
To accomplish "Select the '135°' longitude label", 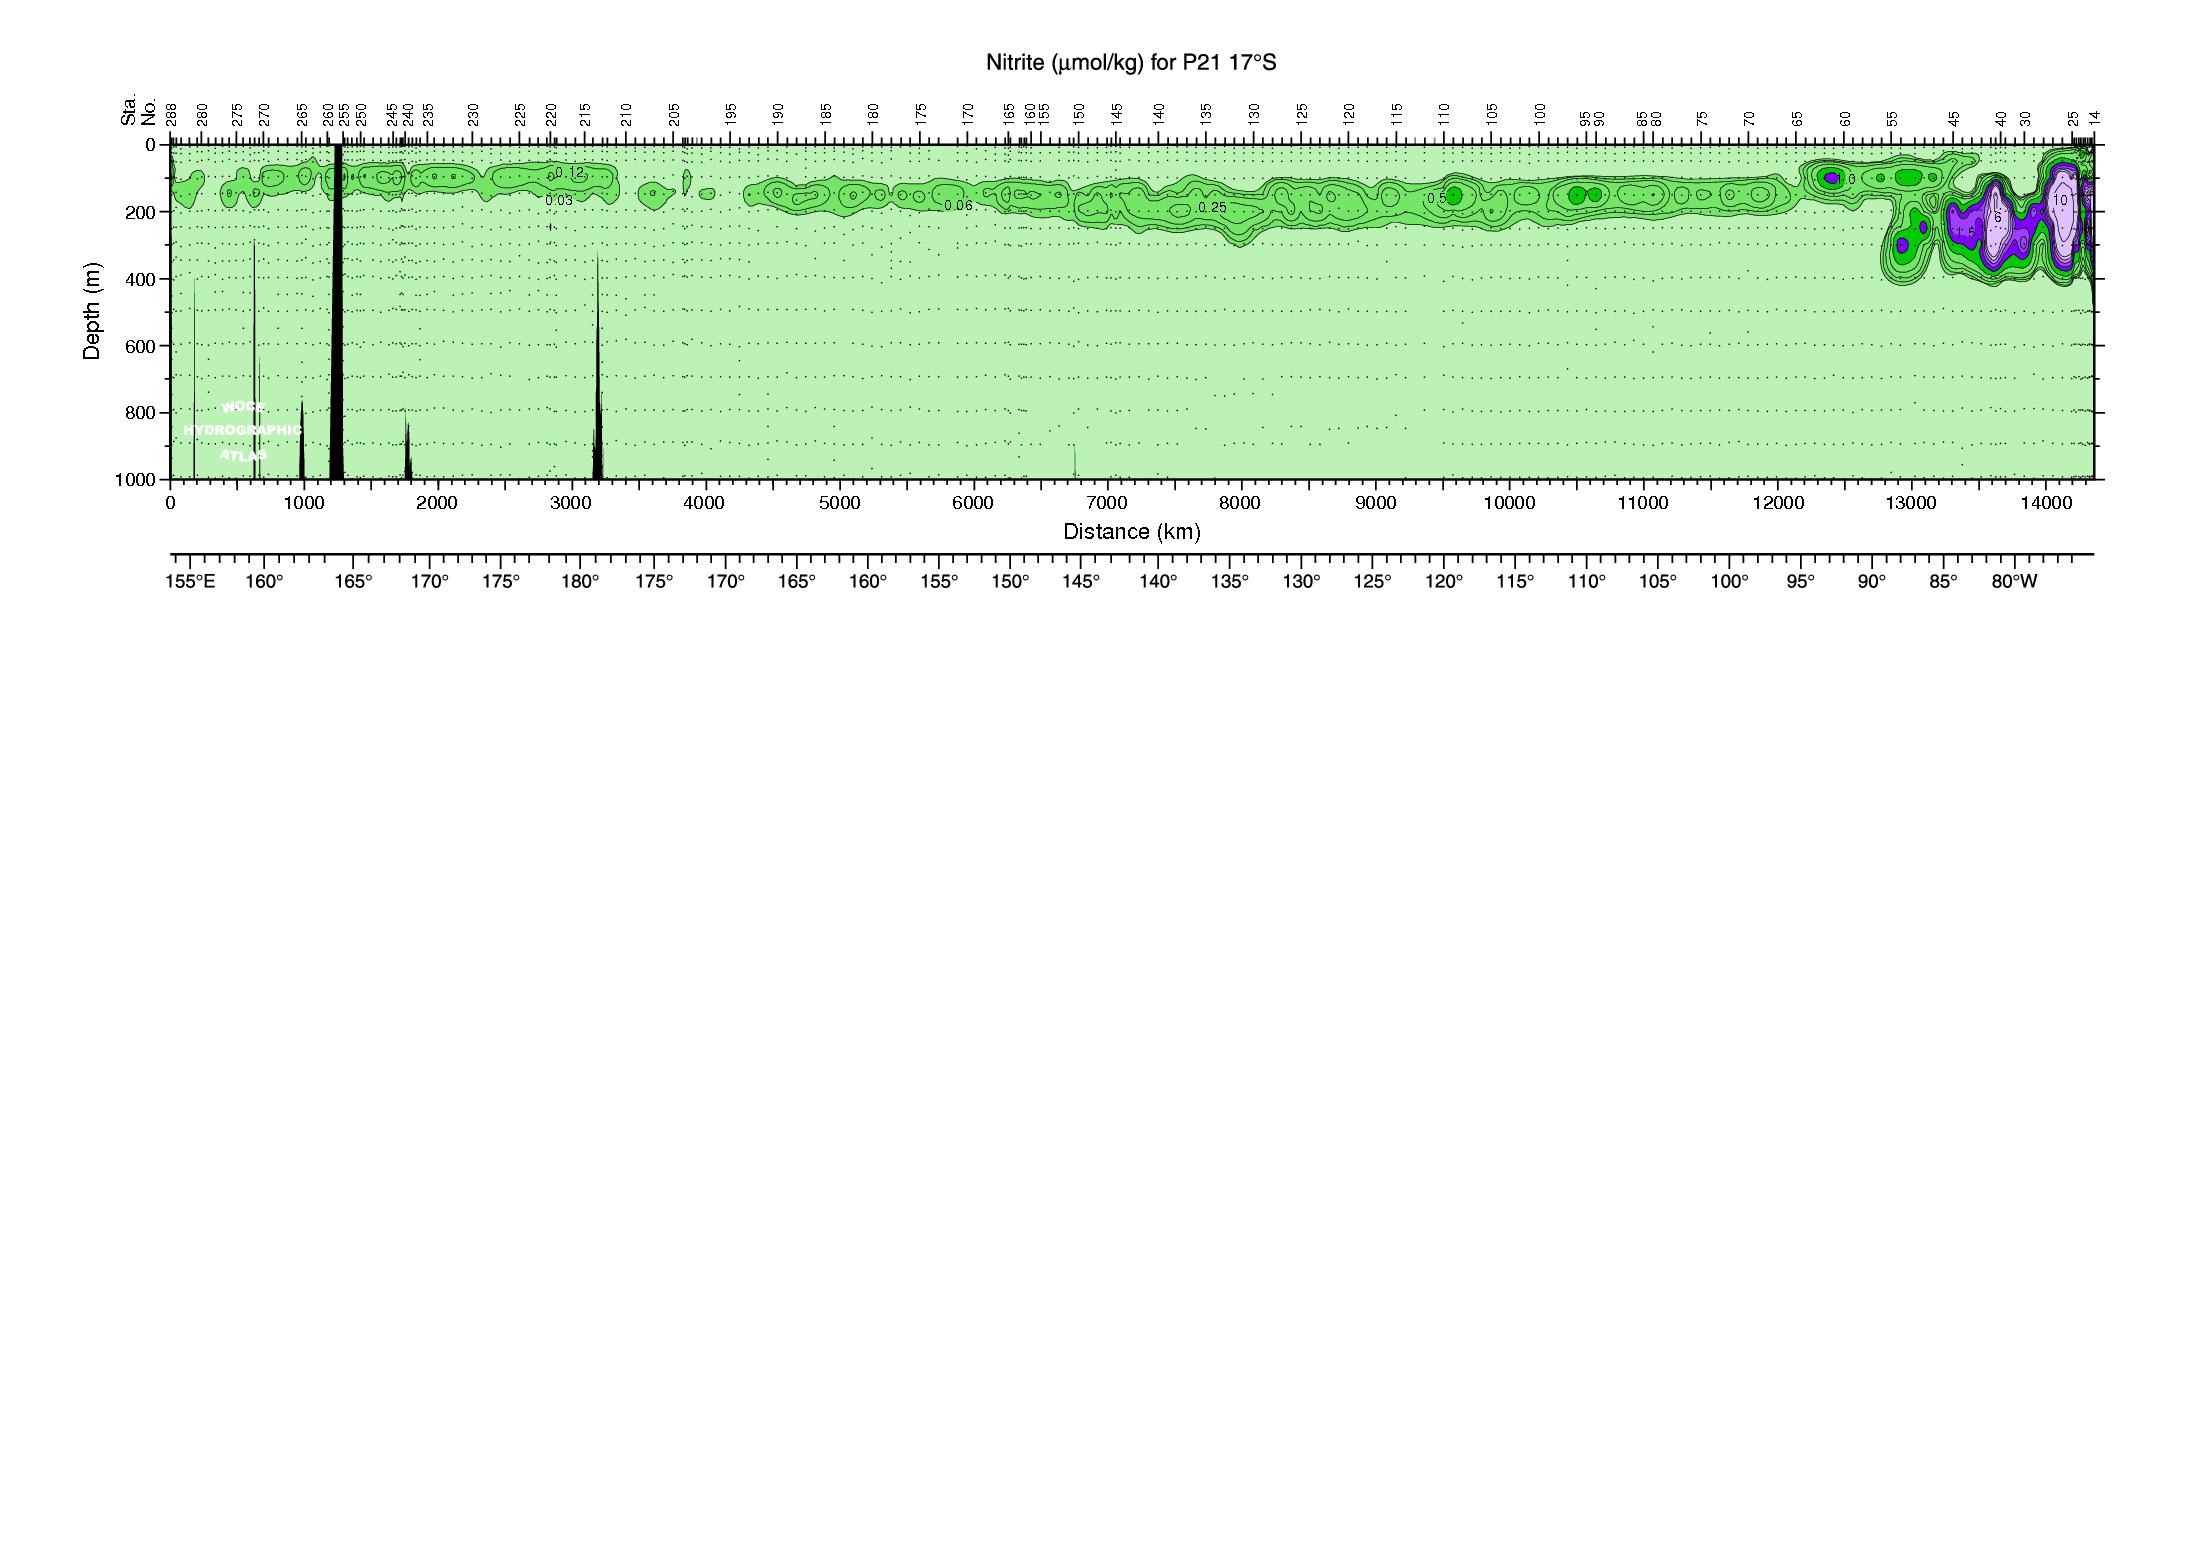I will [x=1230, y=582].
